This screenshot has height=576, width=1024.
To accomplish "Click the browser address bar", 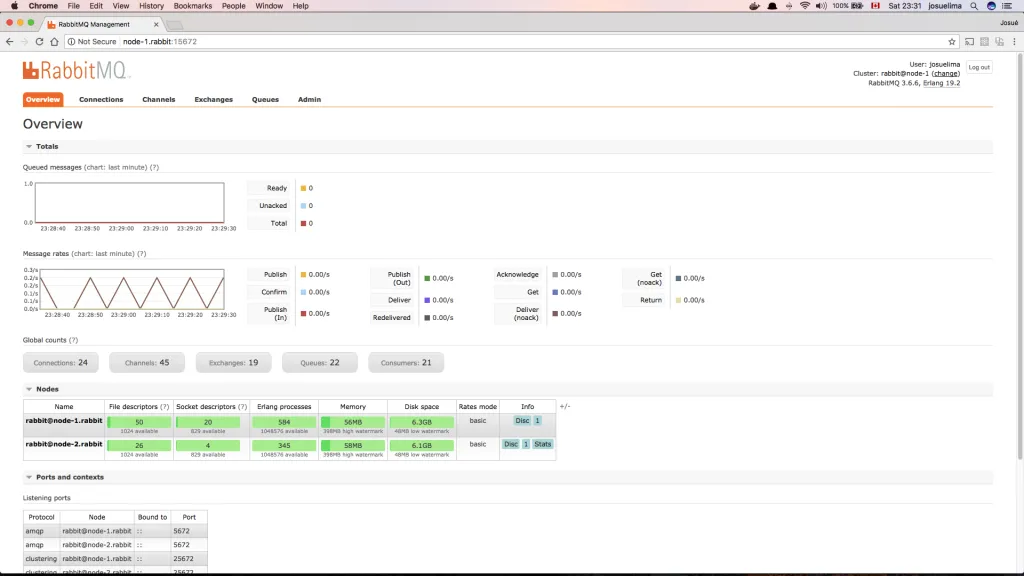I will 500,42.
